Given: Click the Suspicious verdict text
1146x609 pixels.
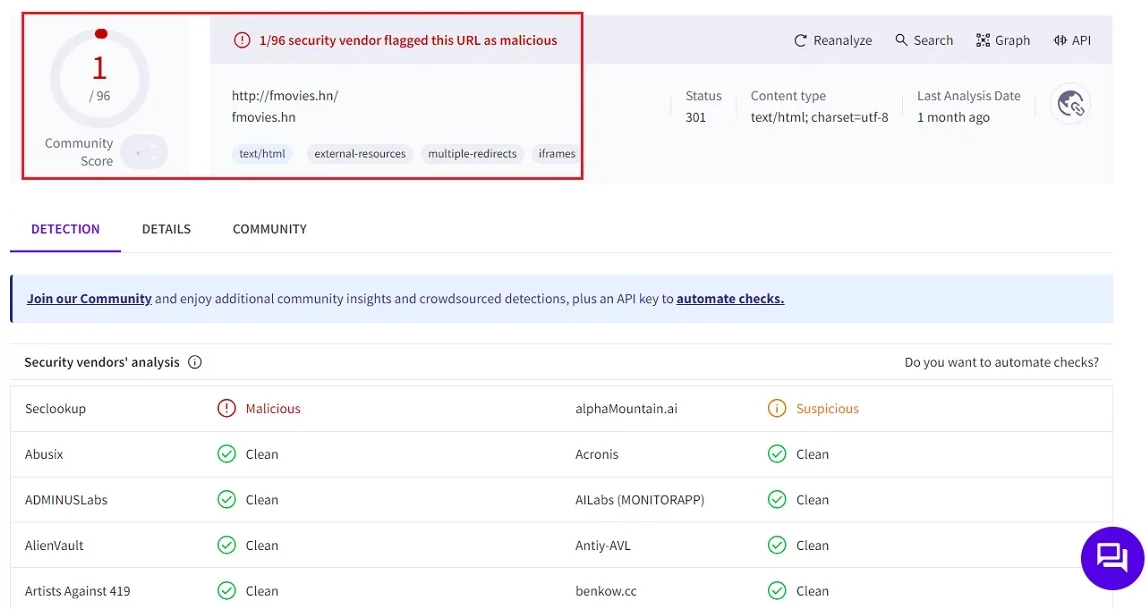Looking at the screenshot, I should pyautogui.click(x=827, y=408).
